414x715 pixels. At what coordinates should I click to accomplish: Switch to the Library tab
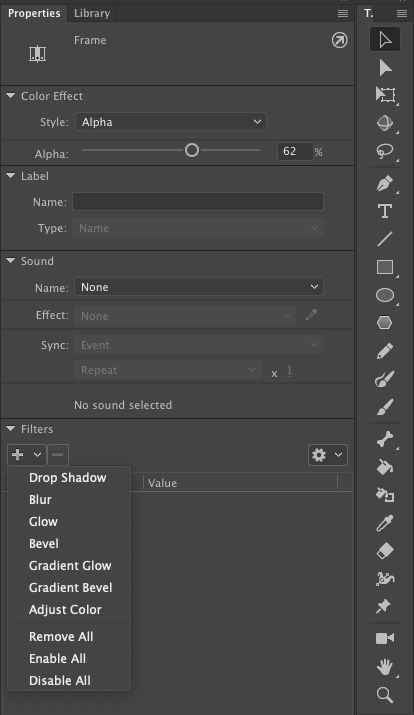pyautogui.click(x=92, y=13)
